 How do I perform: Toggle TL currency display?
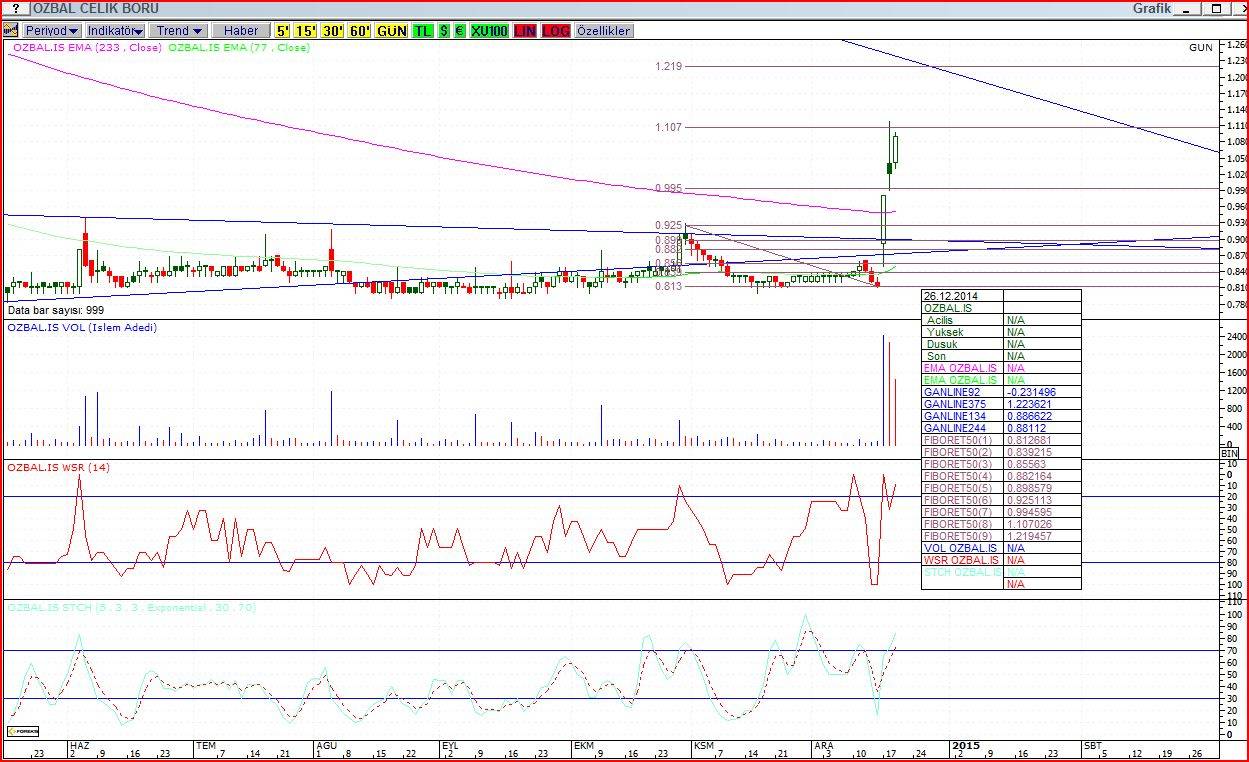point(423,31)
